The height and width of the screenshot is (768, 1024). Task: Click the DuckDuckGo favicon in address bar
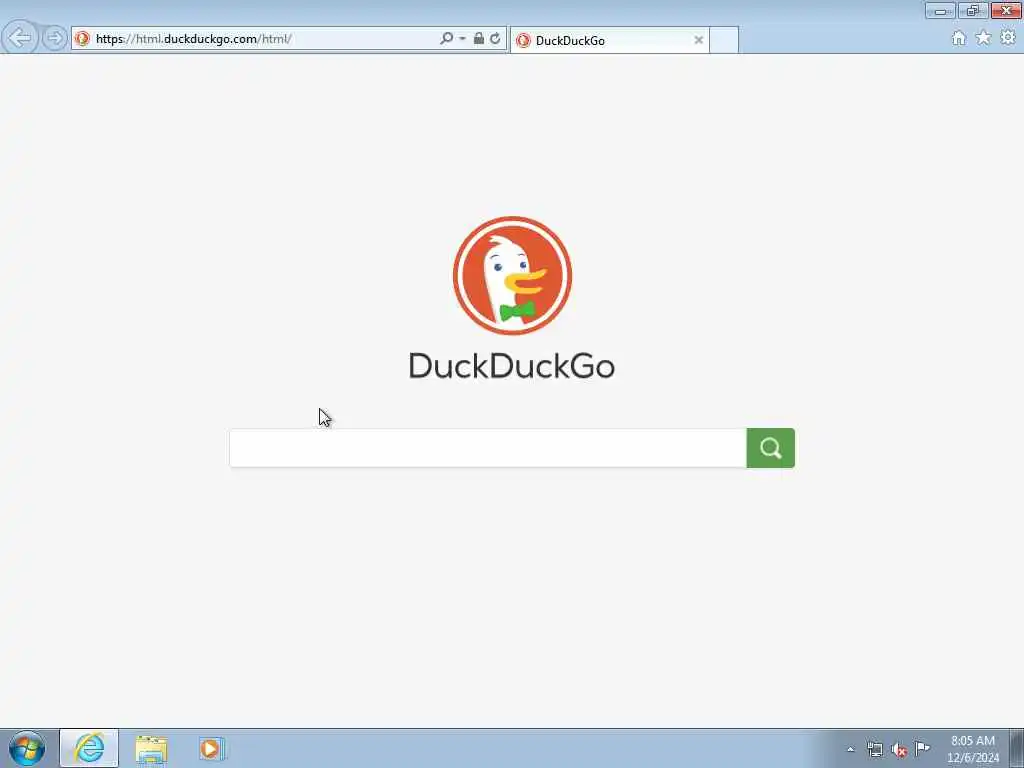tap(82, 39)
